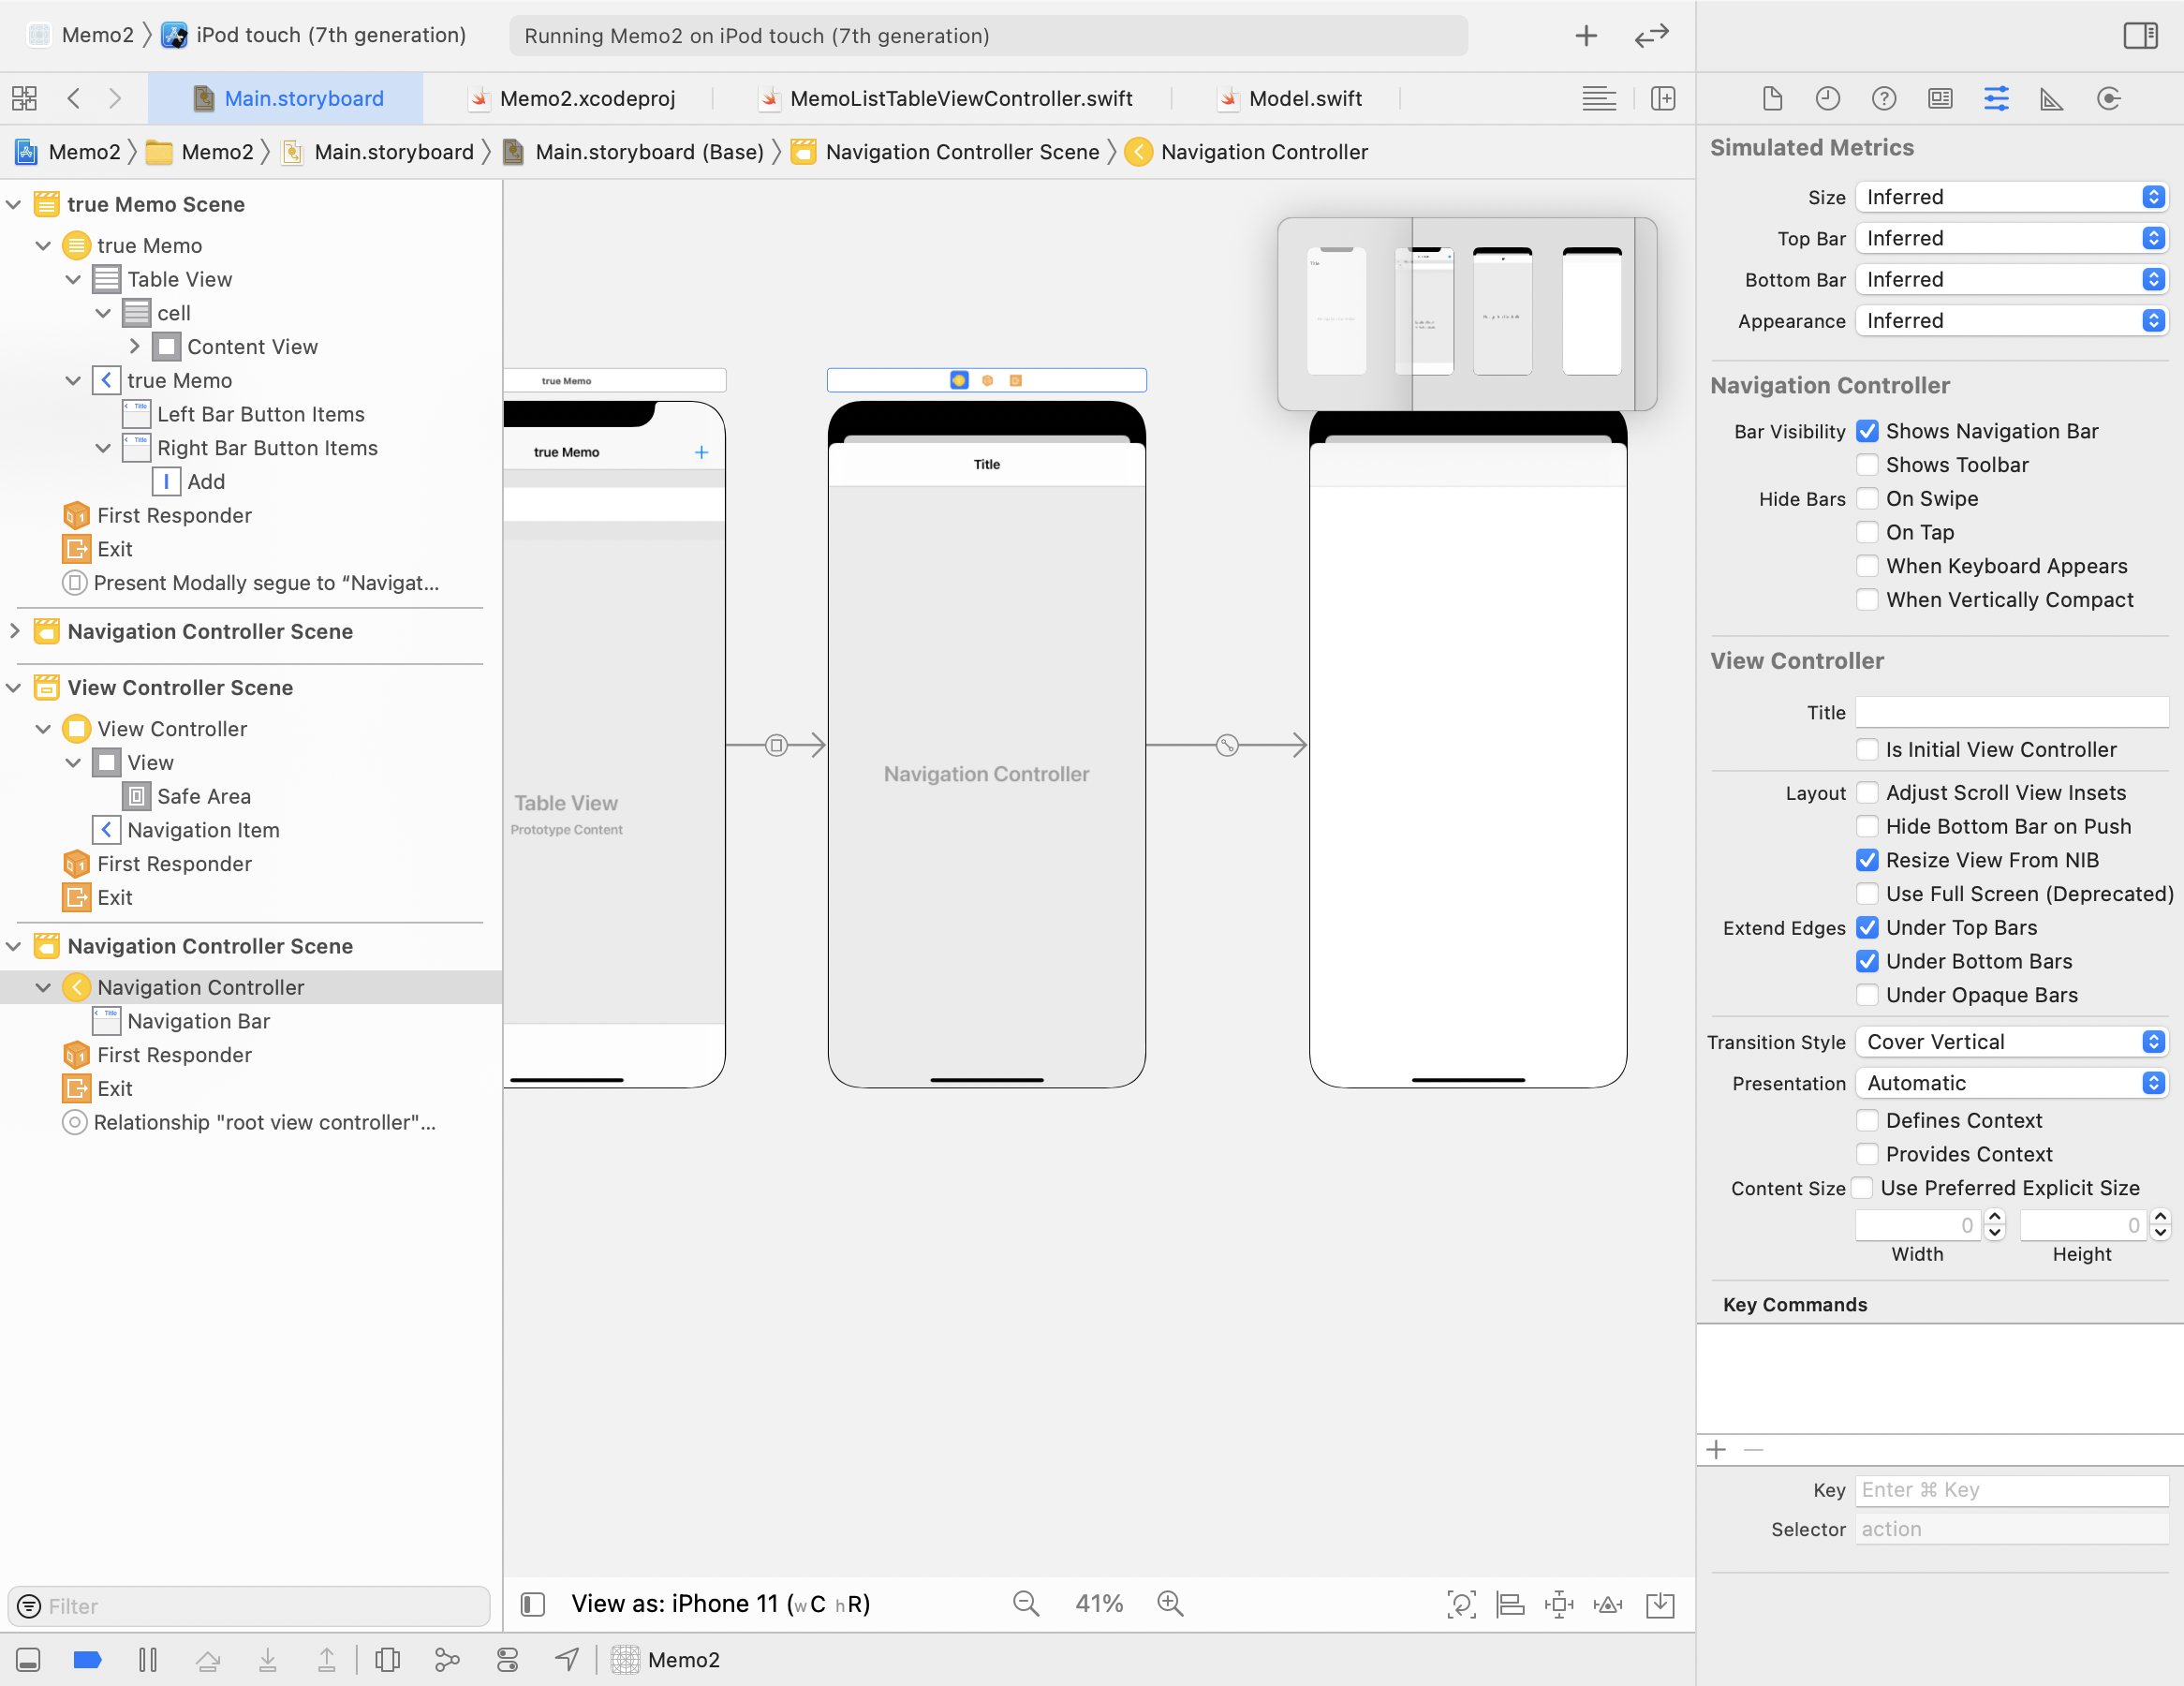Open the Model.swift tab
2184x1686 pixels.
point(1304,98)
